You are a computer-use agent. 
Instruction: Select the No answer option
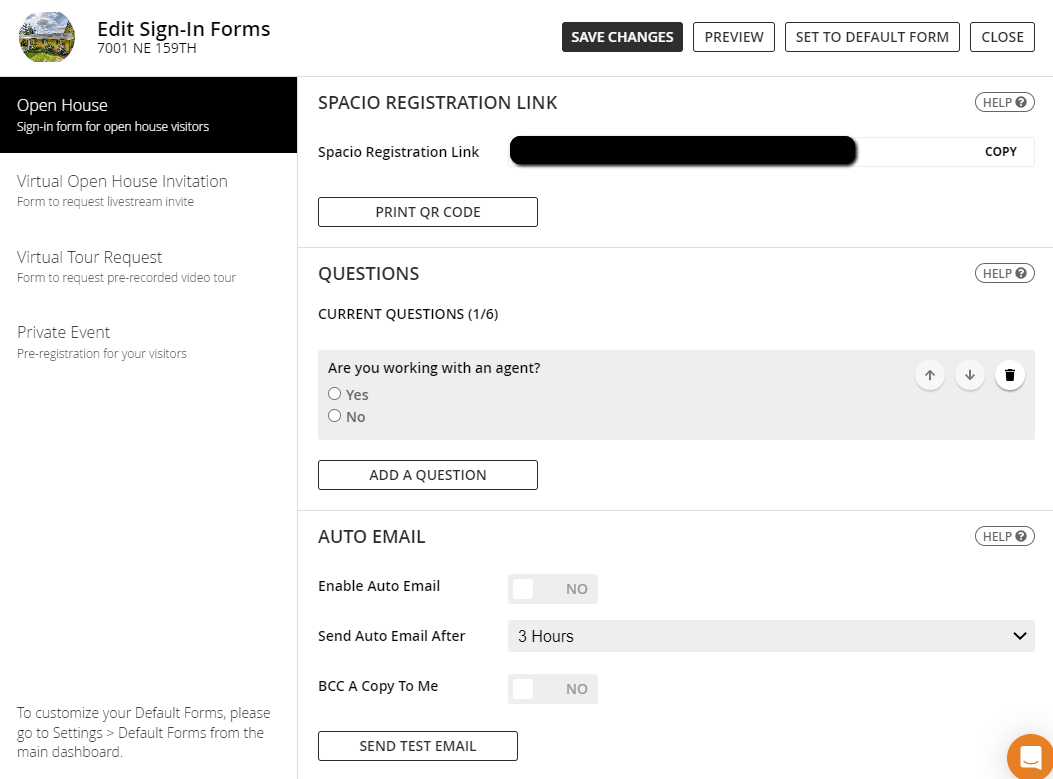(x=335, y=416)
